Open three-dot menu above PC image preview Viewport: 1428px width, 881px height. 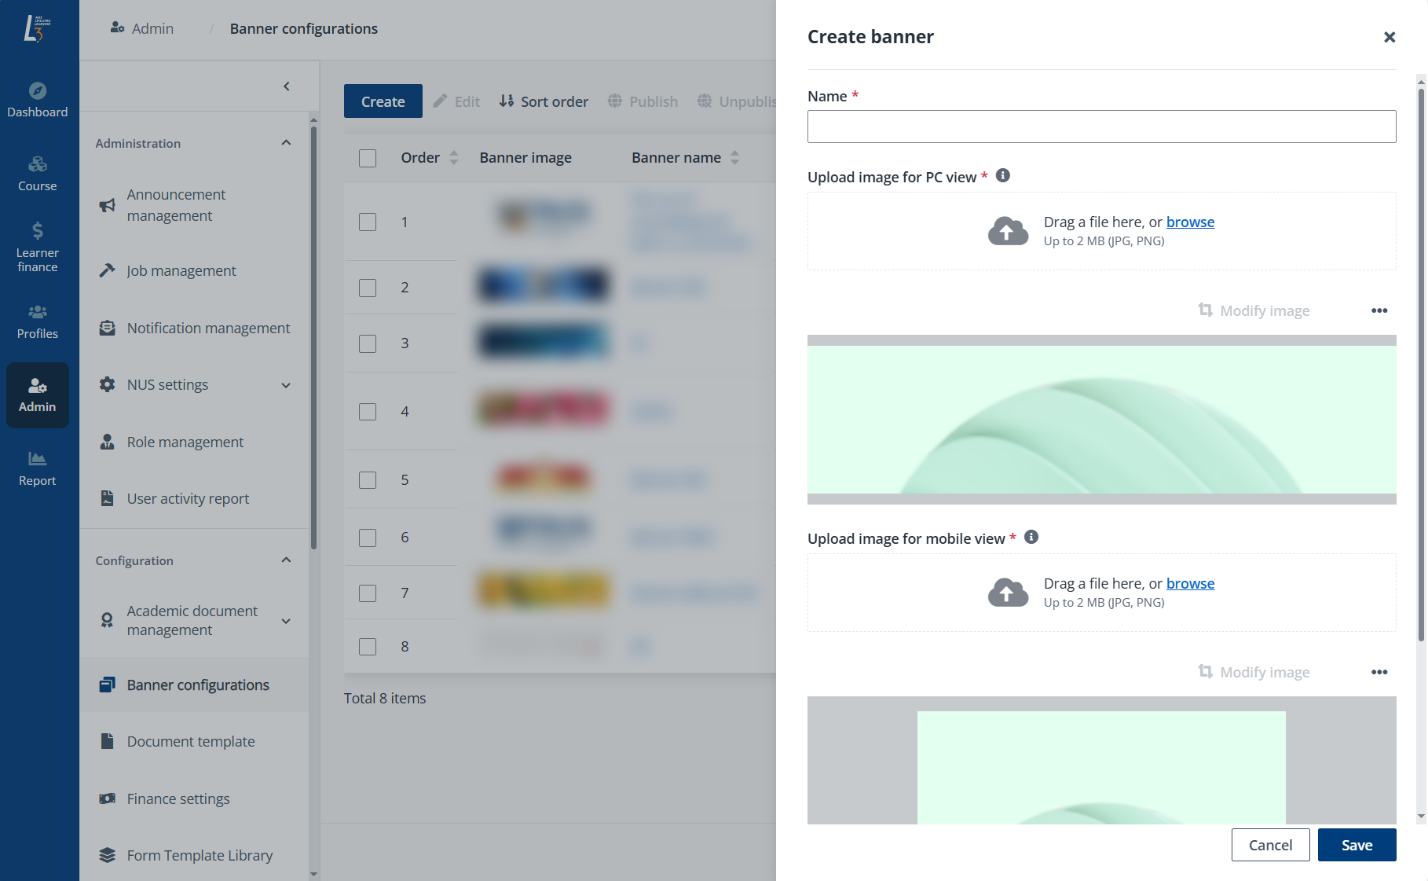click(1379, 311)
